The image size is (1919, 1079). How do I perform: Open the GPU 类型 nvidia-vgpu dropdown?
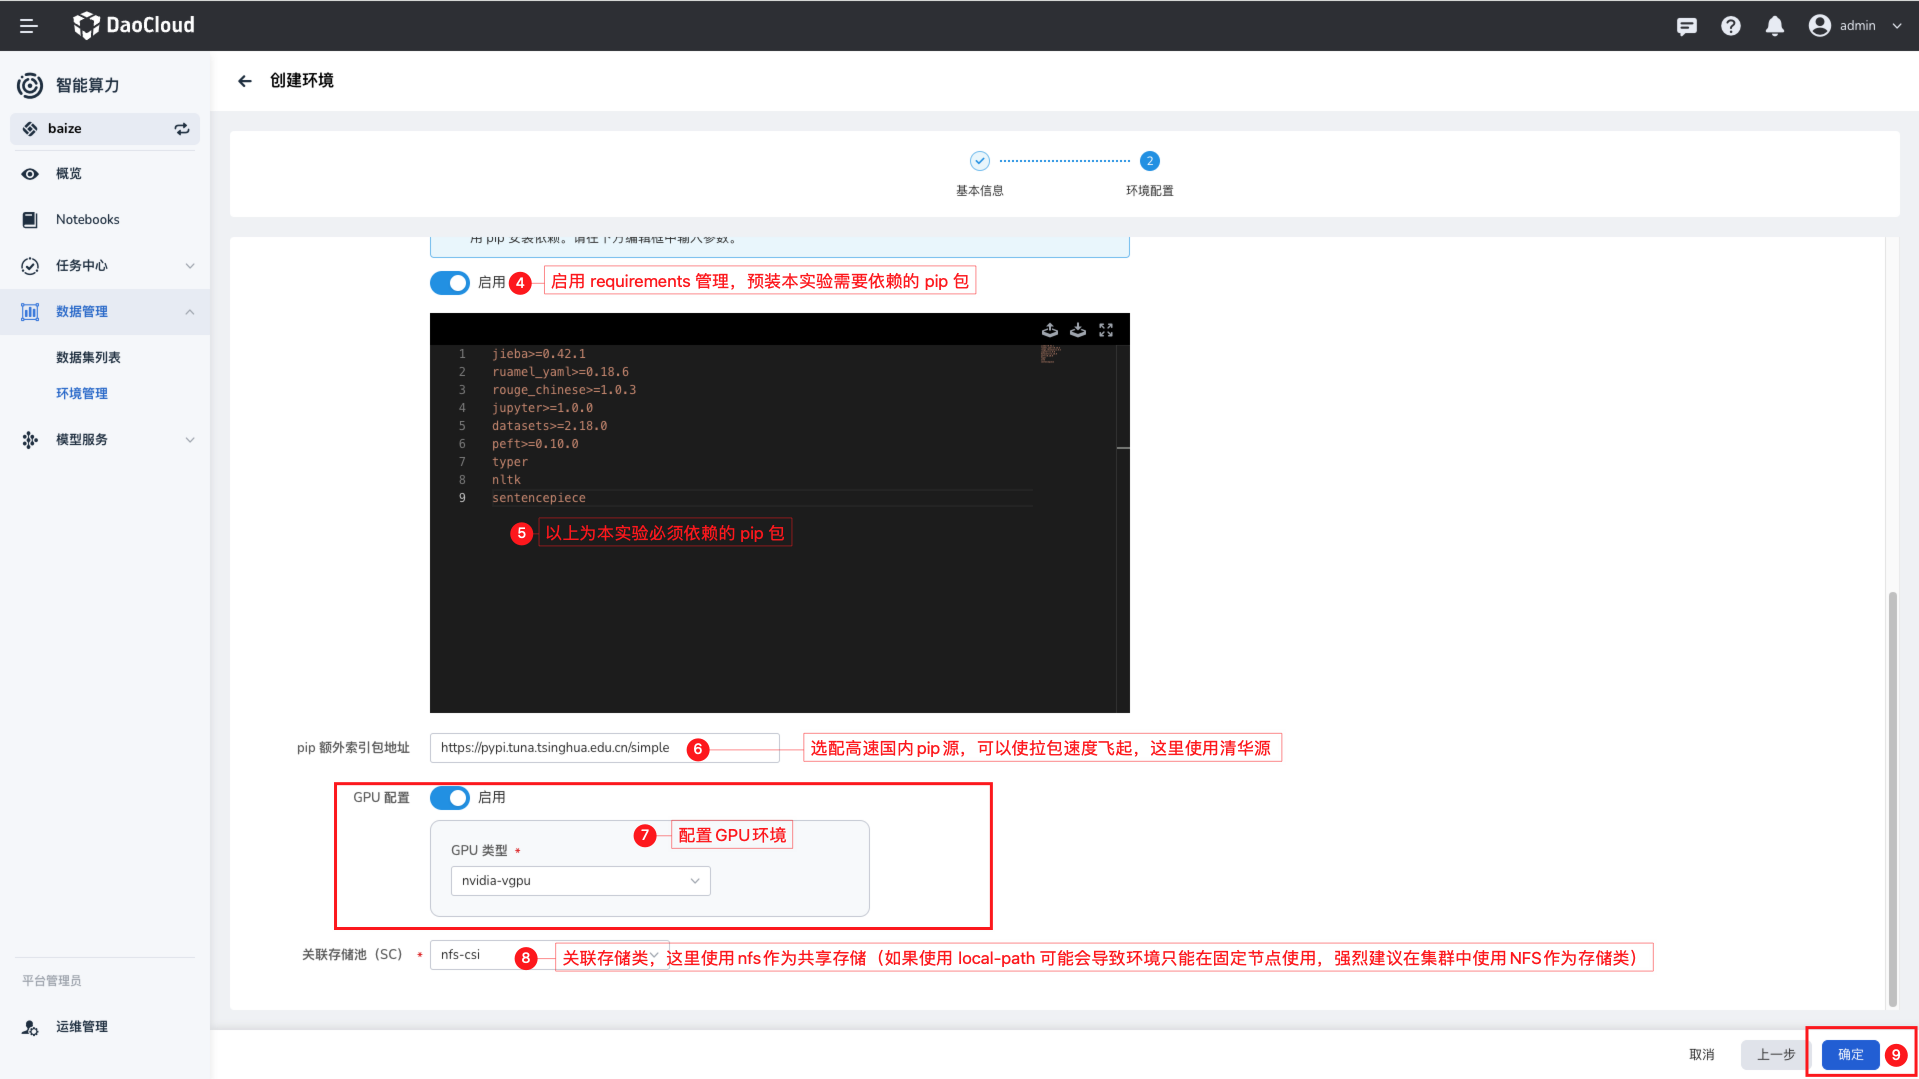tap(580, 881)
